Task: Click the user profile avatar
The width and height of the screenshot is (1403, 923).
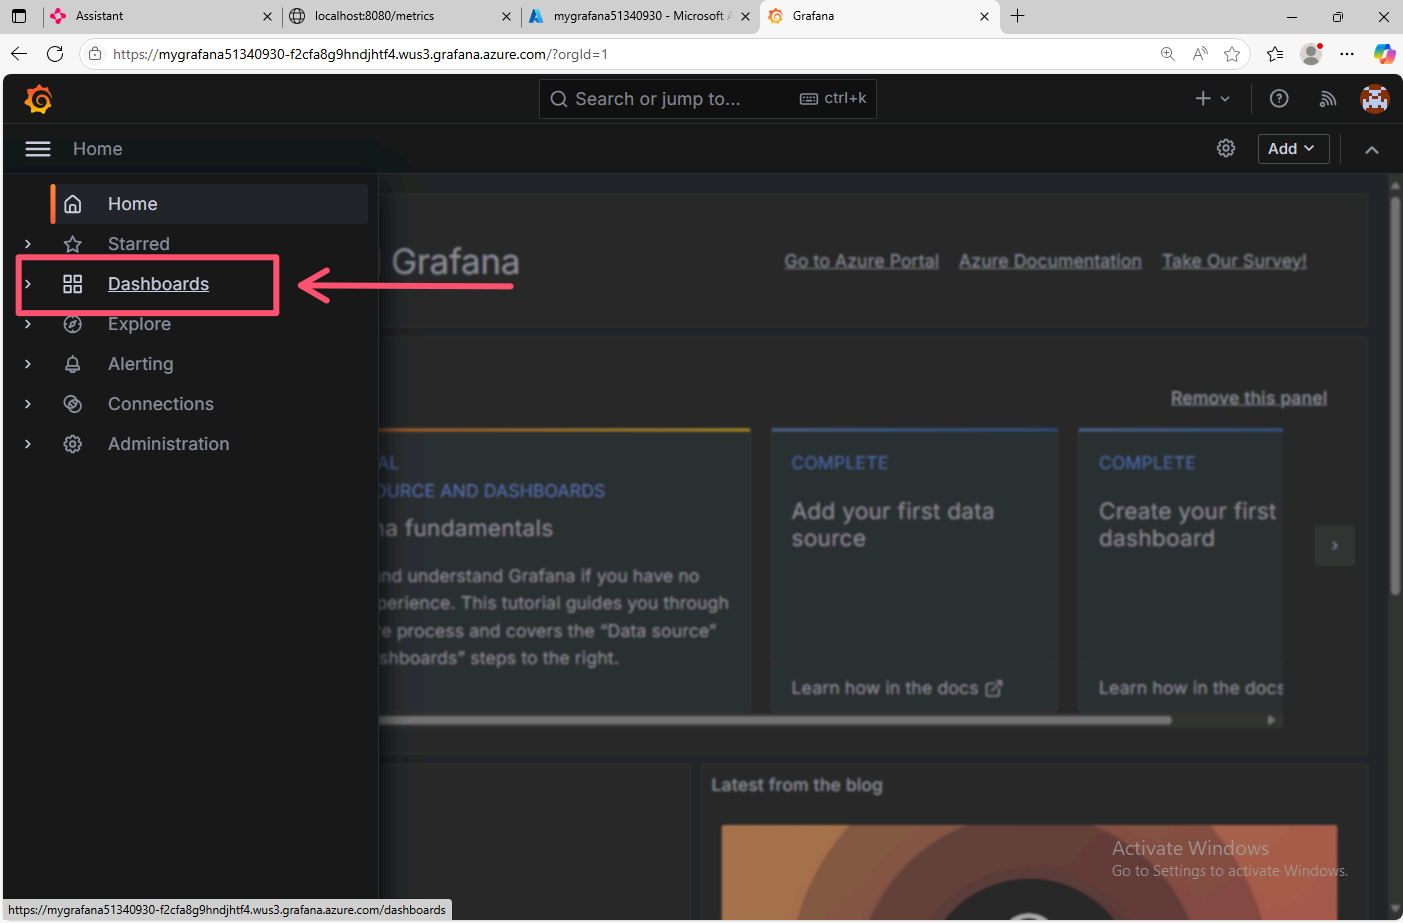Action: pos(1375,98)
